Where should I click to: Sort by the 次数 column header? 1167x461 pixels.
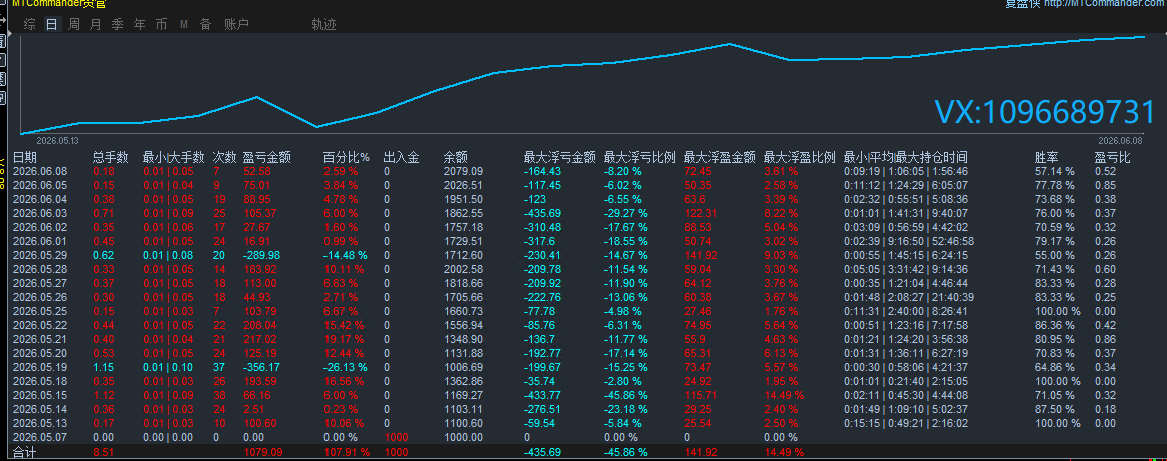coord(224,157)
